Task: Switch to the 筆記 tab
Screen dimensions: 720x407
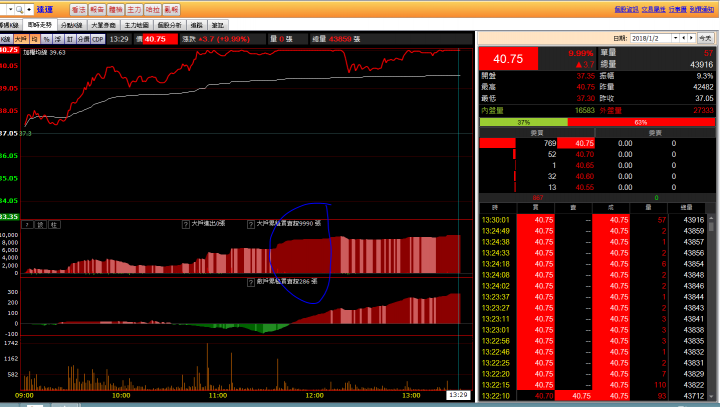Action: coord(218,25)
